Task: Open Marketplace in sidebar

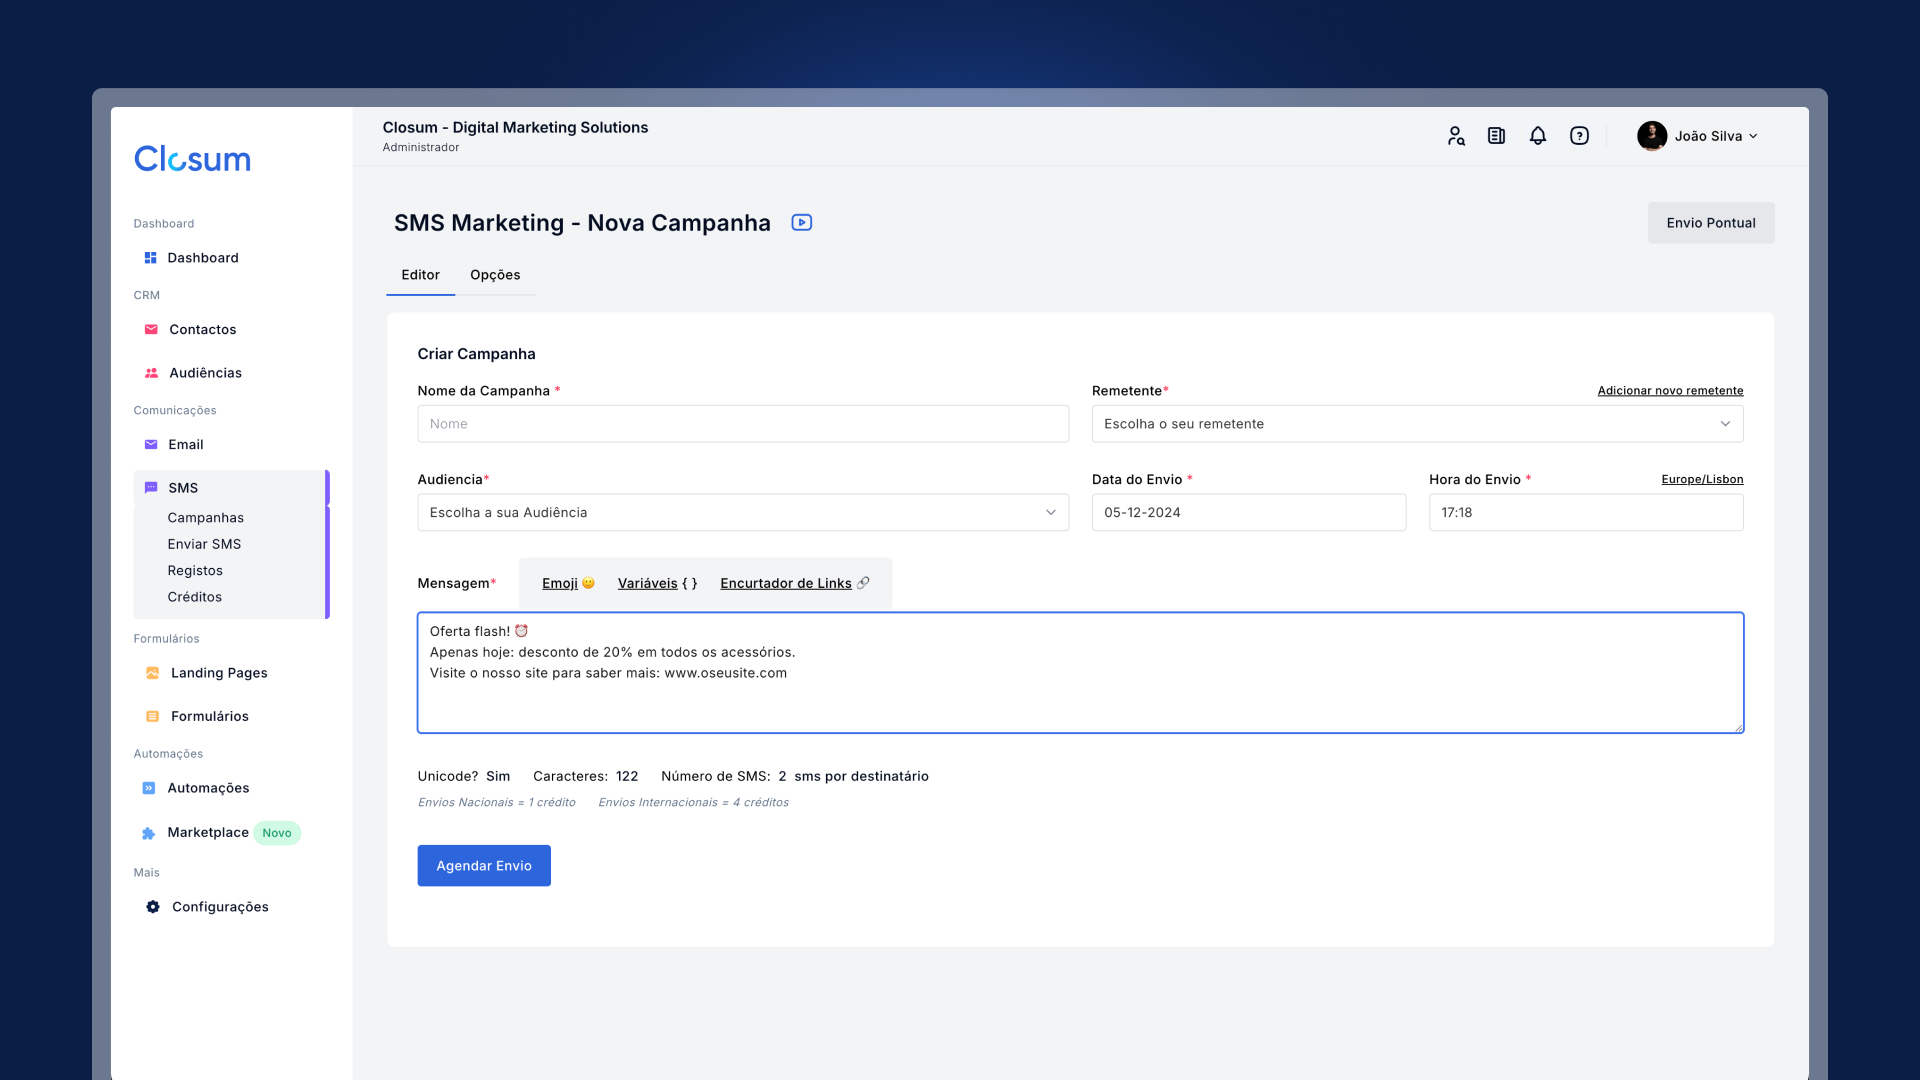Action: (x=208, y=832)
